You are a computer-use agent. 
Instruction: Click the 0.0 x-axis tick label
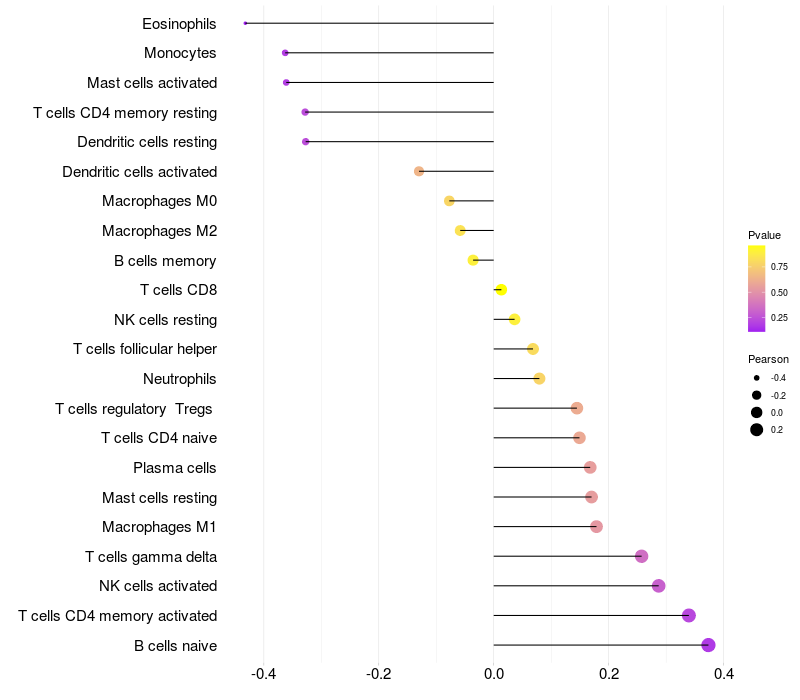494,674
